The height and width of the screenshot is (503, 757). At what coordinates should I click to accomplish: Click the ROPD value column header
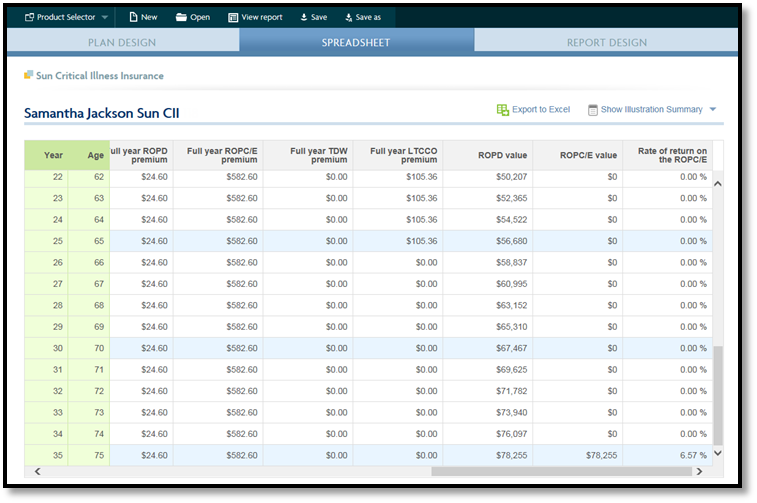pyautogui.click(x=488, y=155)
